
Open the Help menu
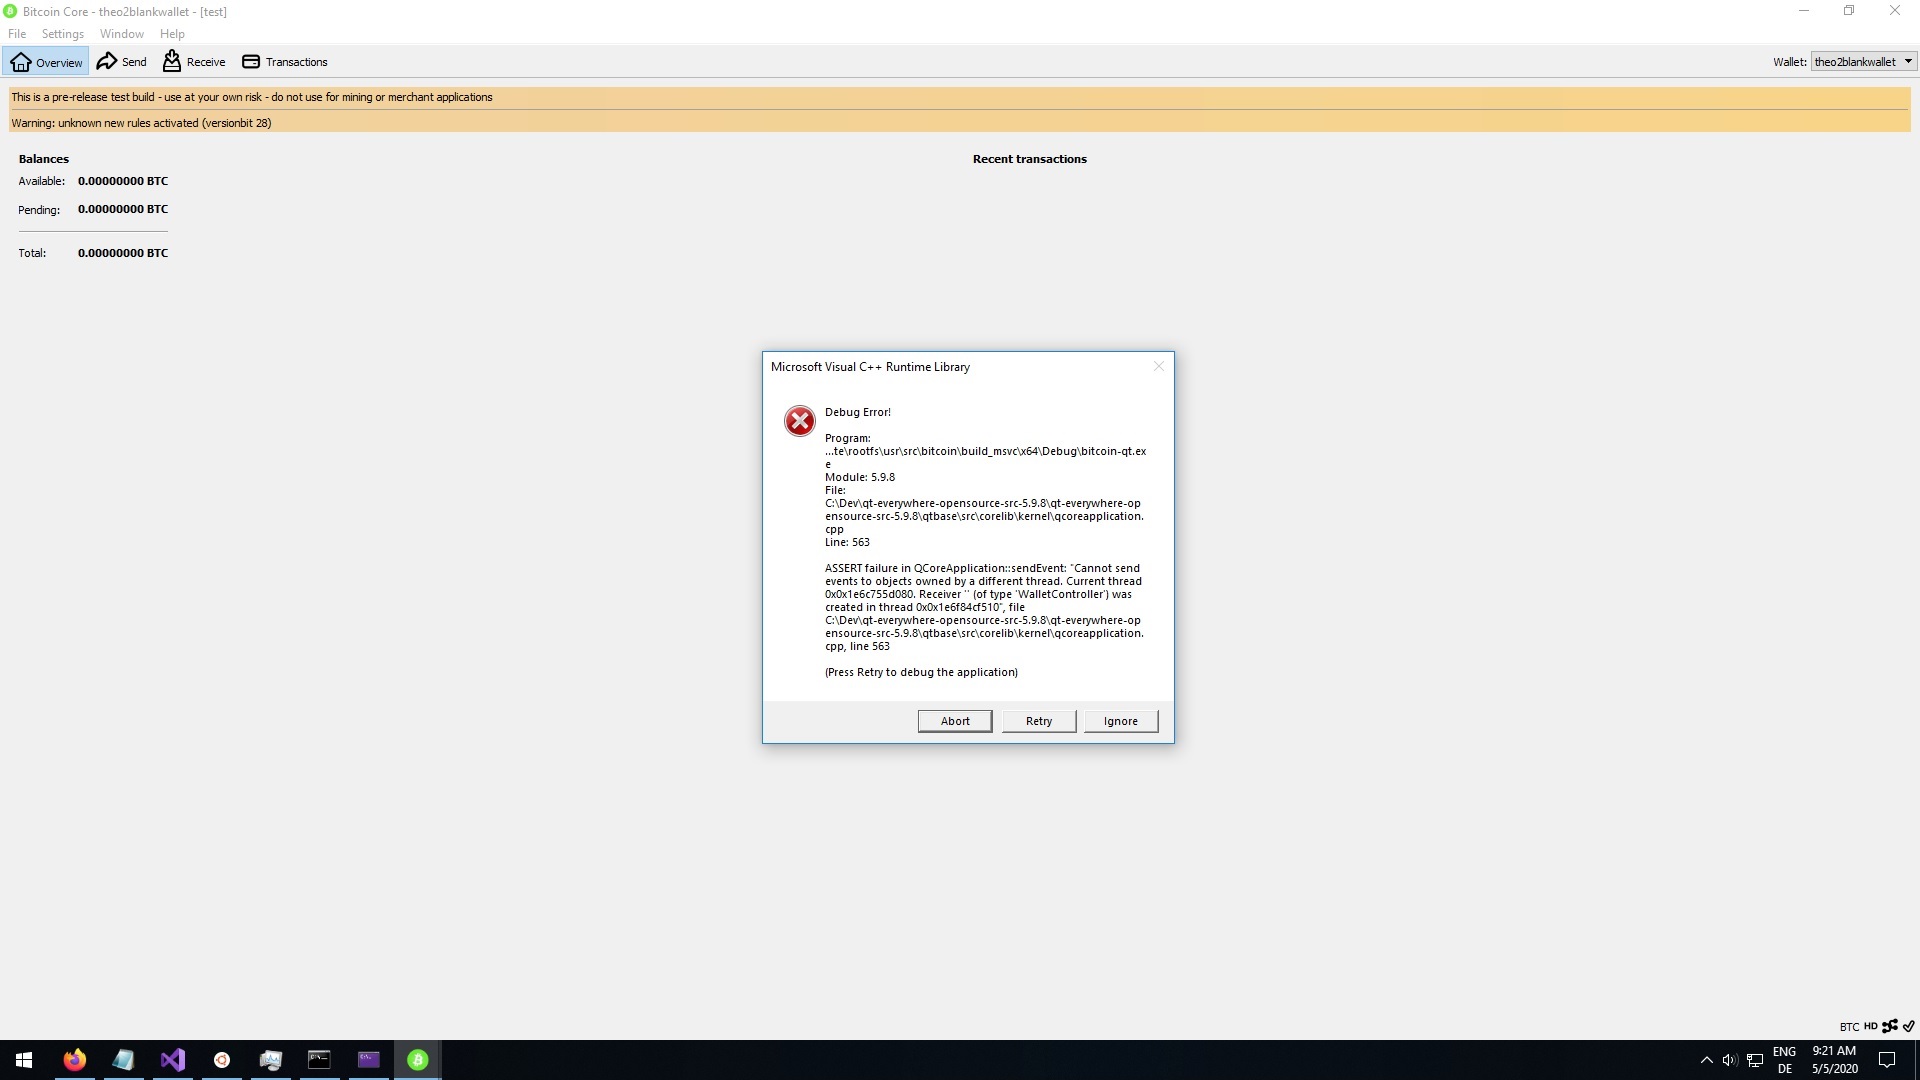coord(171,33)
